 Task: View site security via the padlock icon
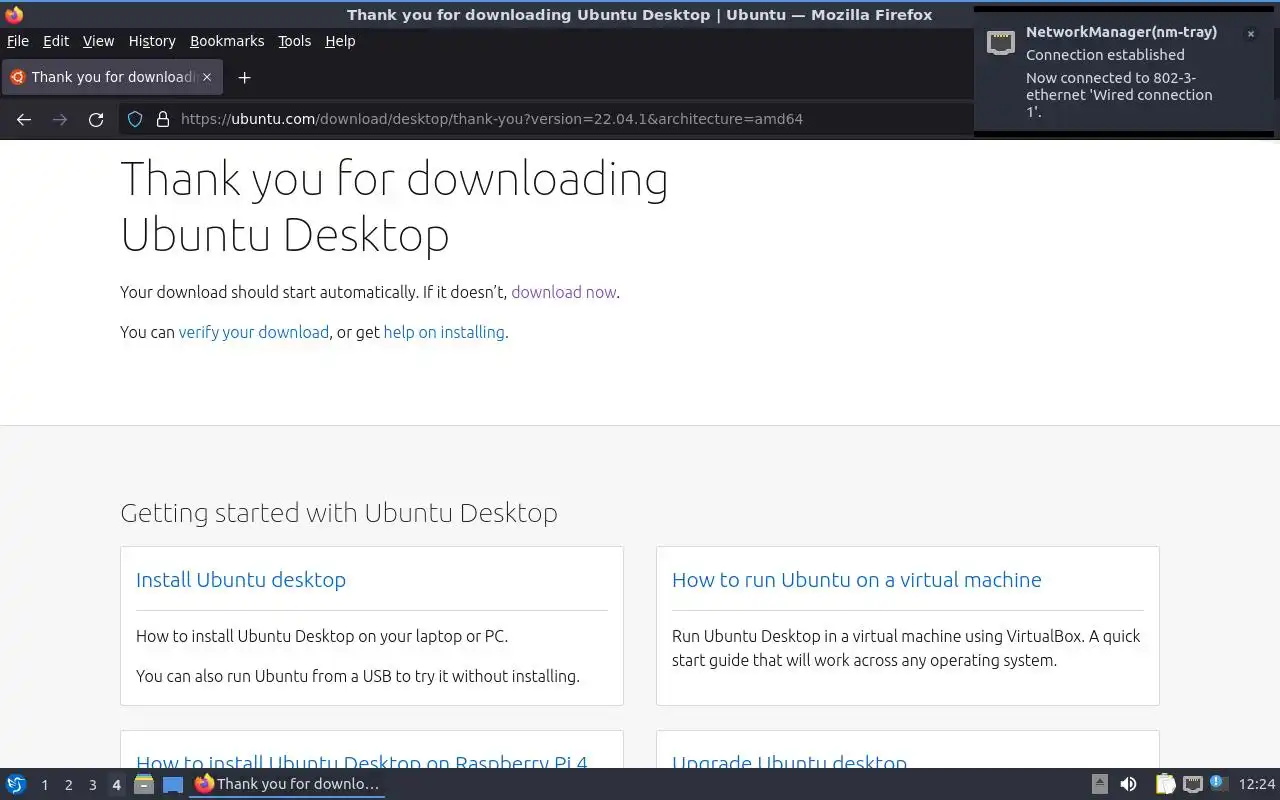coord(163,119)
